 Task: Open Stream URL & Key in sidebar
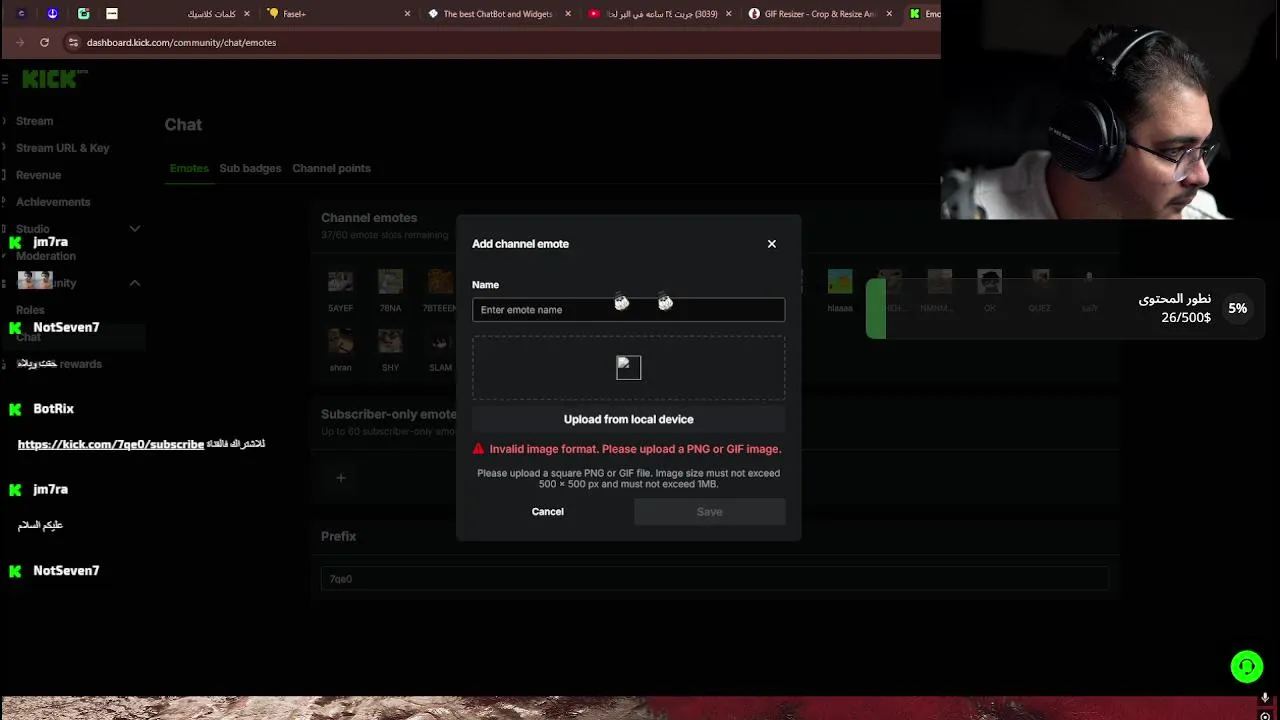62,148
